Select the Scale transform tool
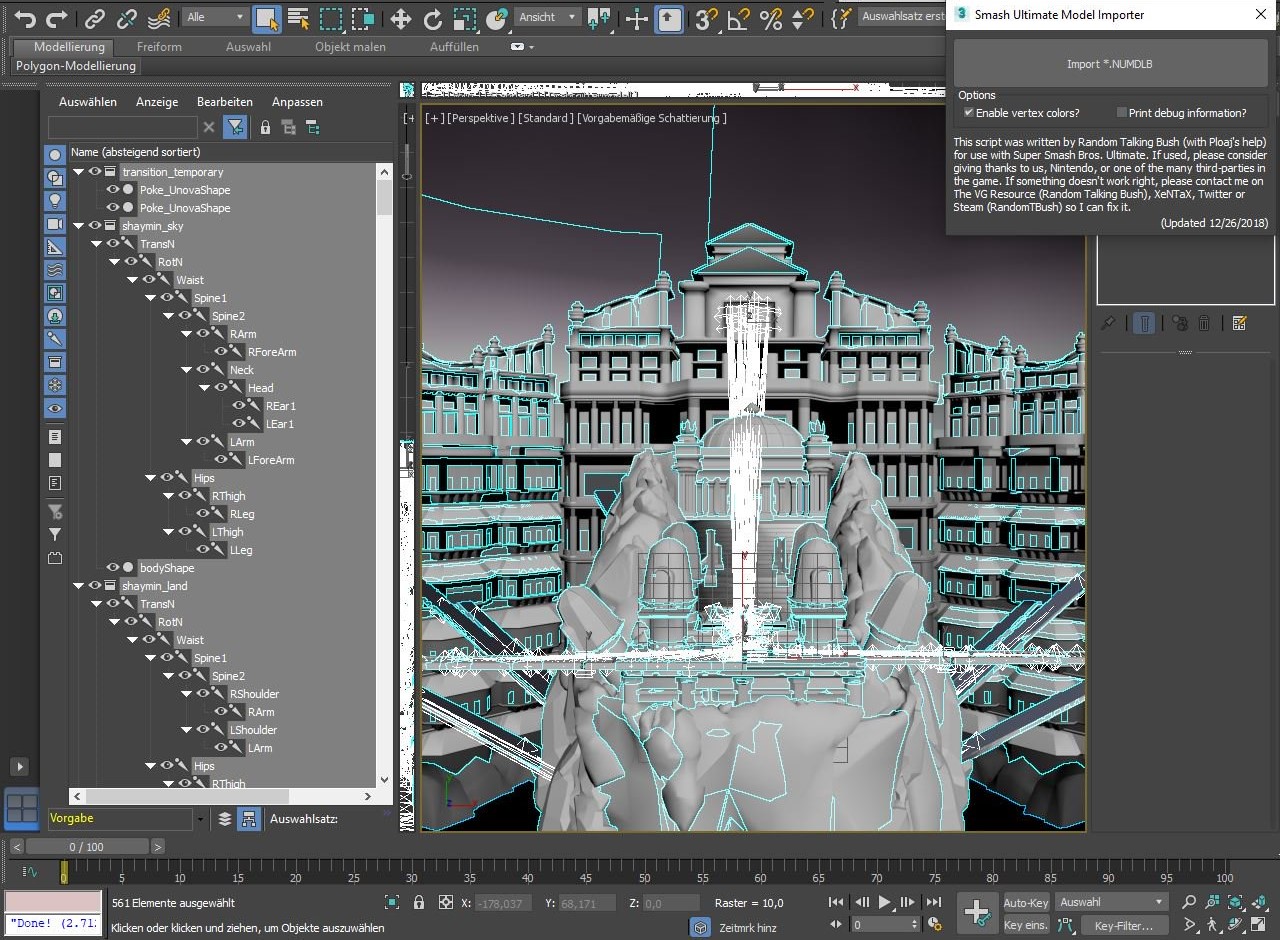1280x940 pixels. click(x=465, y=18)
